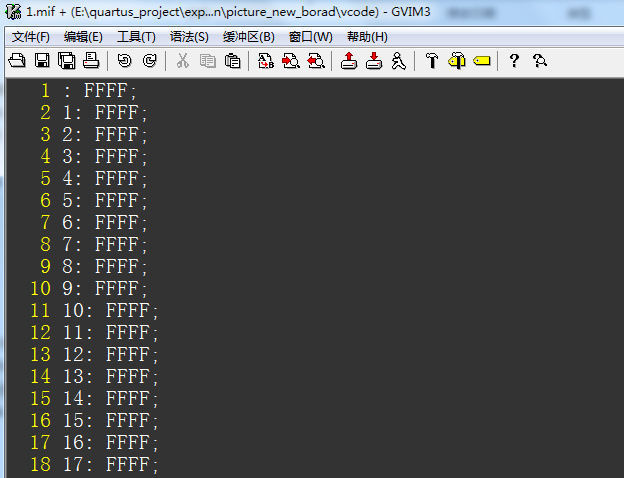The height and width of the screenshot is (478, 624).
Task: Open the 窗口(W) menu
Action: pos(310,37)
